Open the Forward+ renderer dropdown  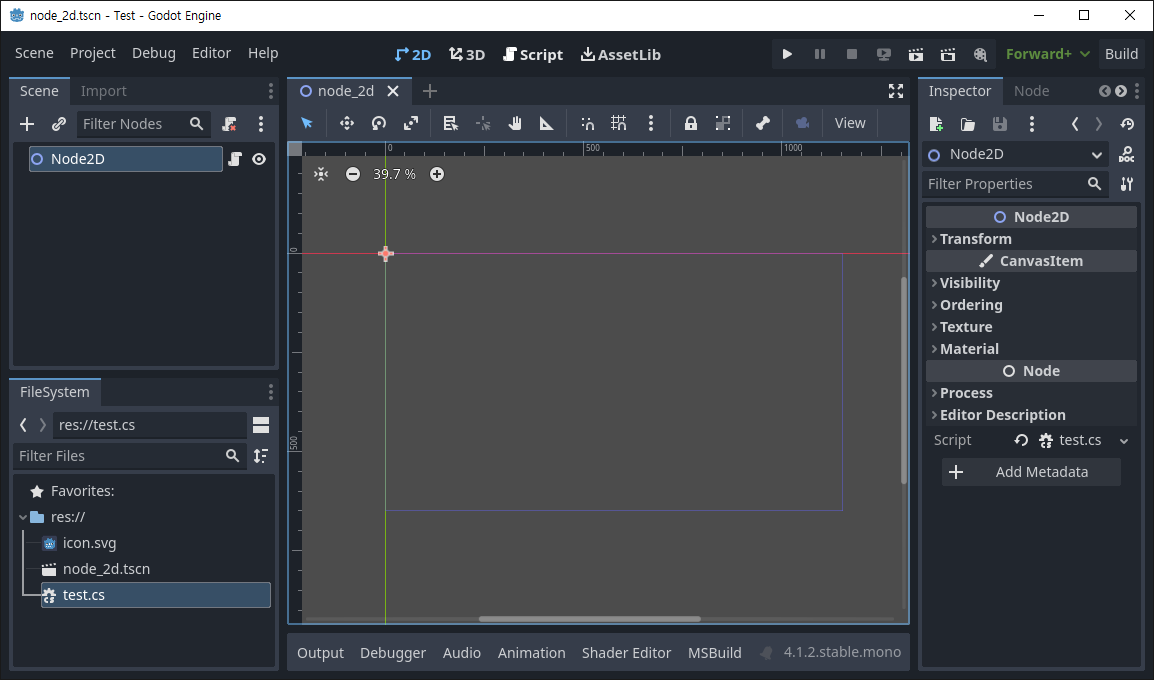[1047, 54]
